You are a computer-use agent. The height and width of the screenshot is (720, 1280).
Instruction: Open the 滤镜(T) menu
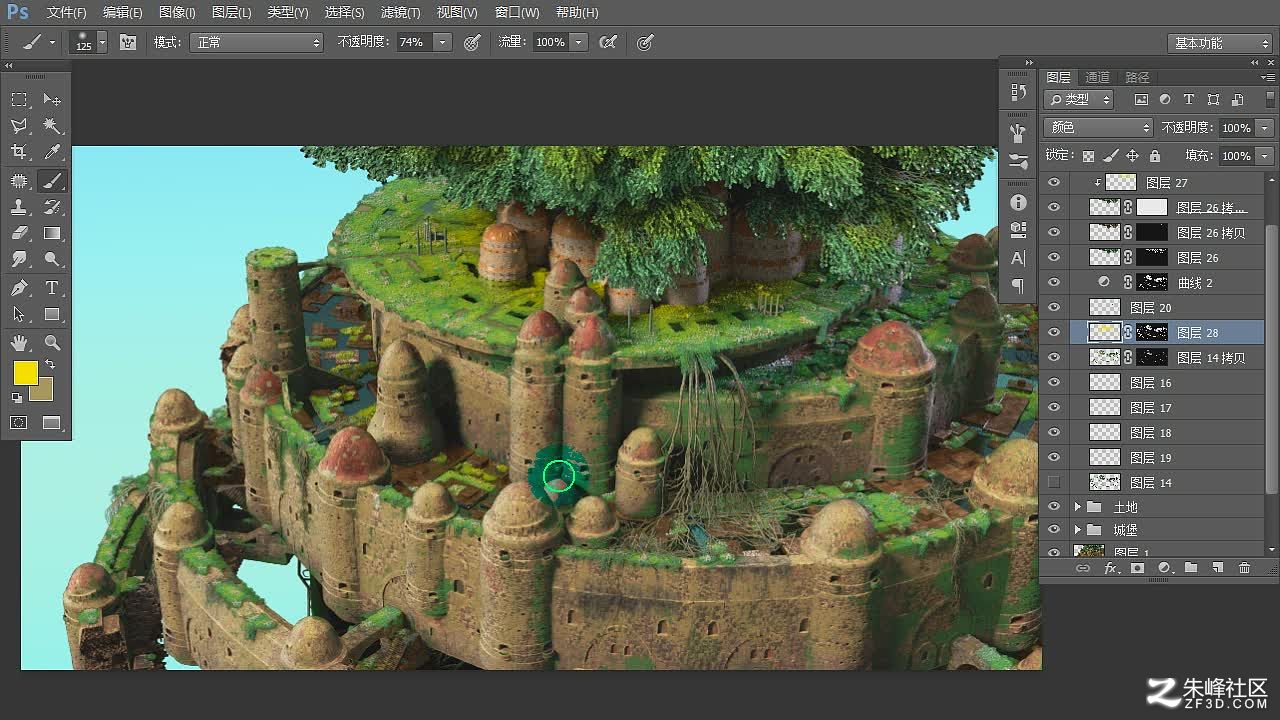[401, 13]
